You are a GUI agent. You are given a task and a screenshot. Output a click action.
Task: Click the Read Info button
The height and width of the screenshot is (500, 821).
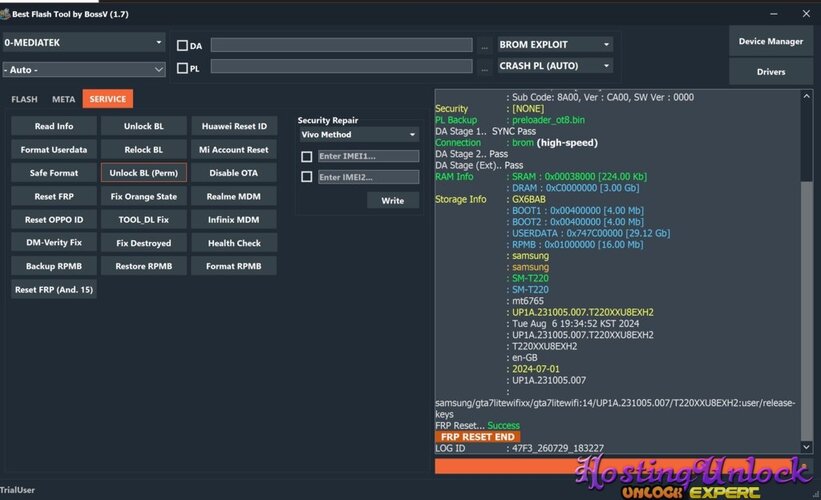click(x=54, y=126)
